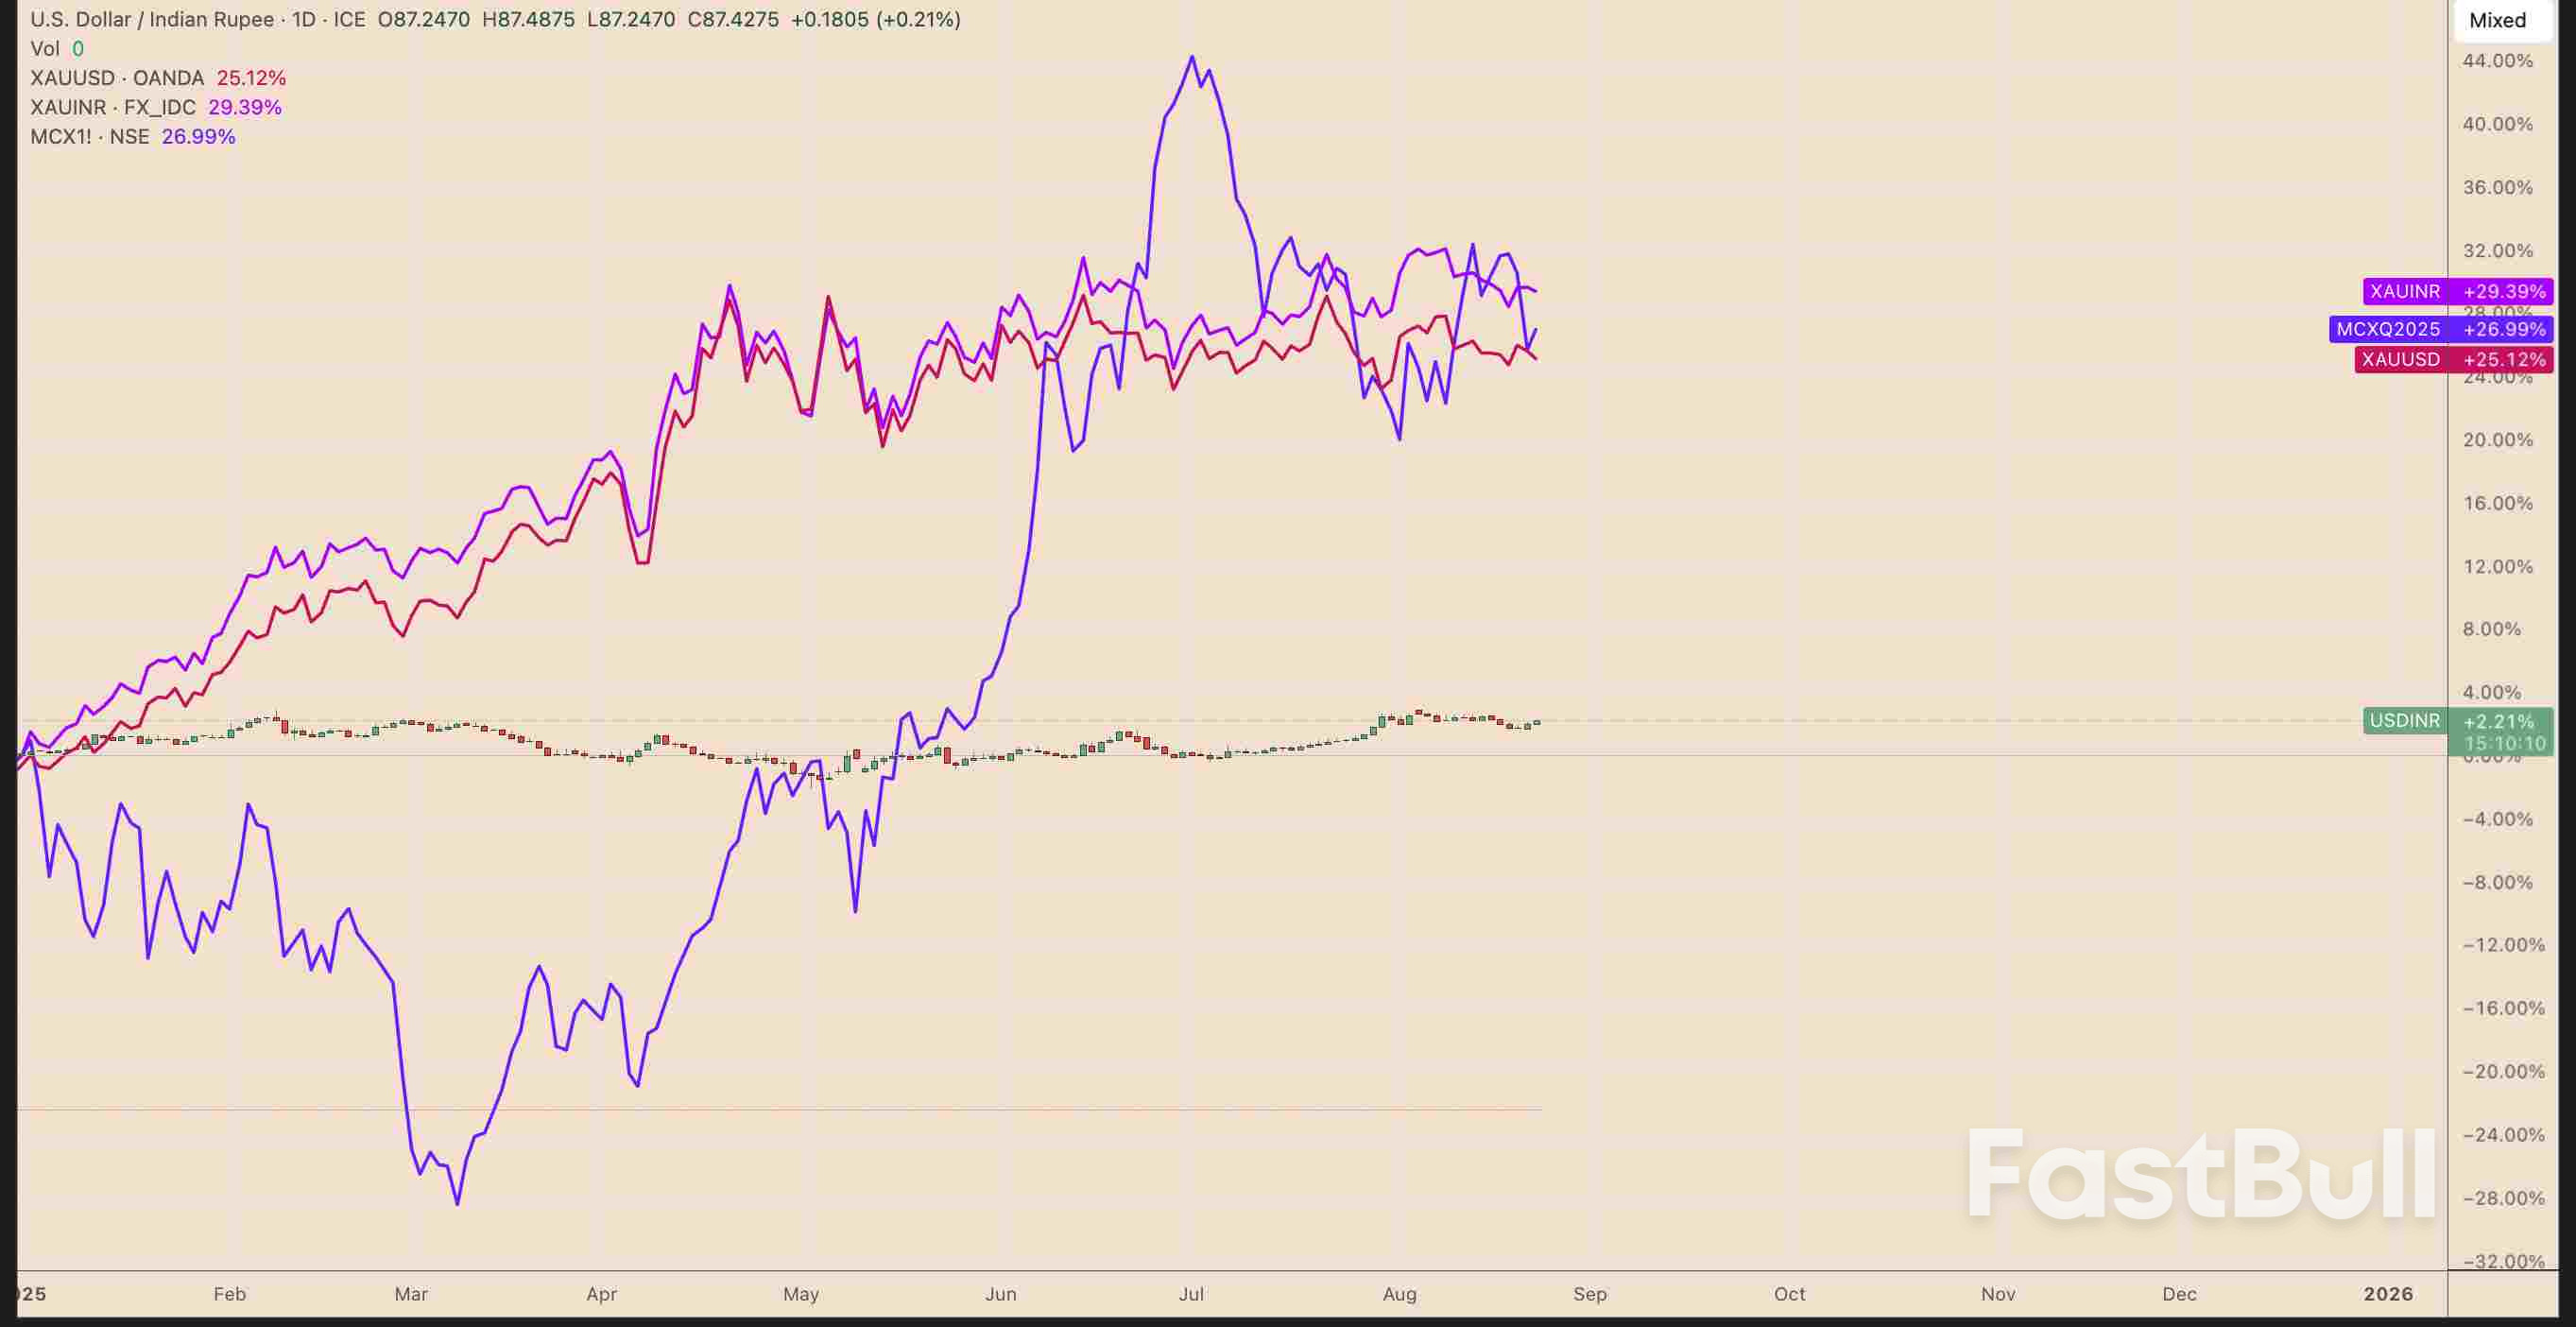This screenshot has width=2576, height=1327.
Task: Click the XAUUSD 25.12% change value
Action: tap(253, 77)
